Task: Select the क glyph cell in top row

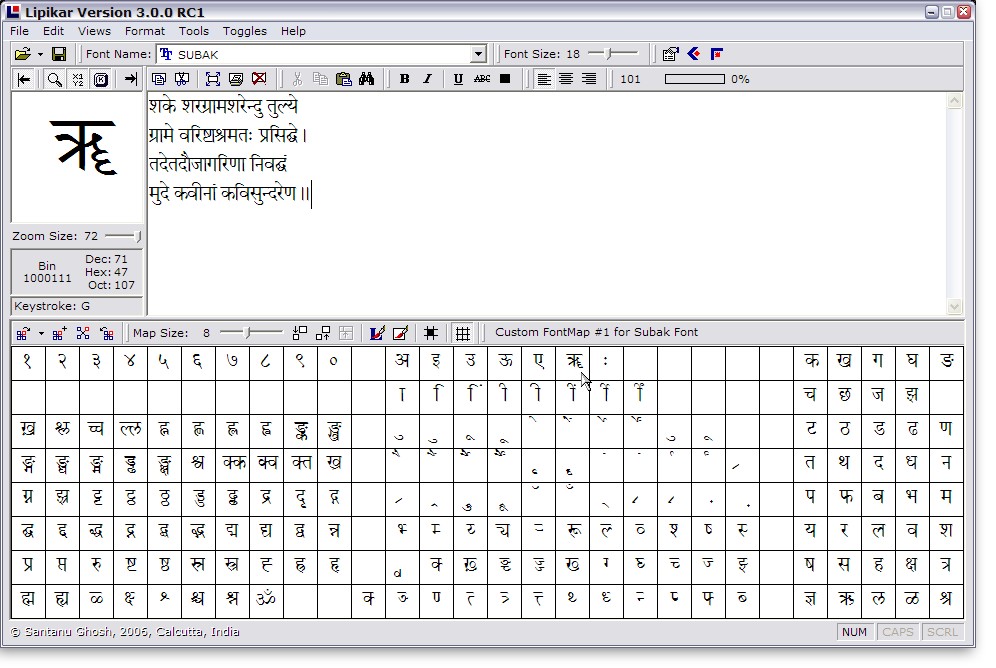Action: coord(811,362)
